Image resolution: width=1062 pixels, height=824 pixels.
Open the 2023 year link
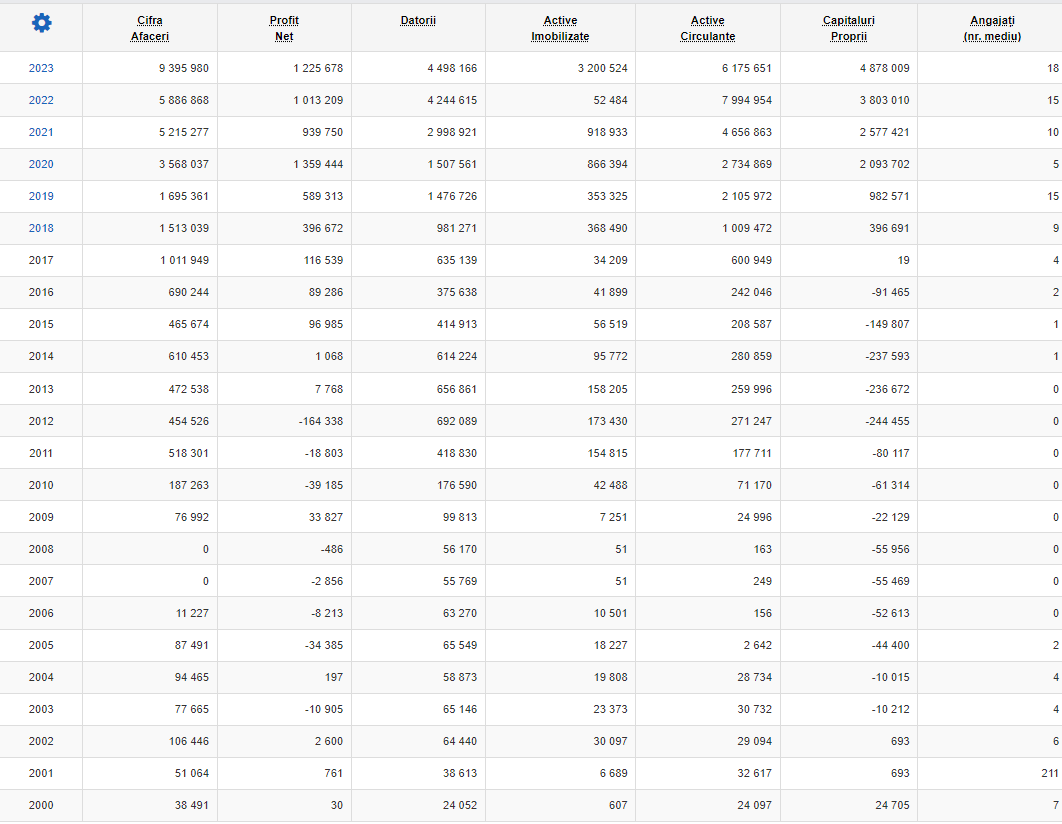point(41,68)
